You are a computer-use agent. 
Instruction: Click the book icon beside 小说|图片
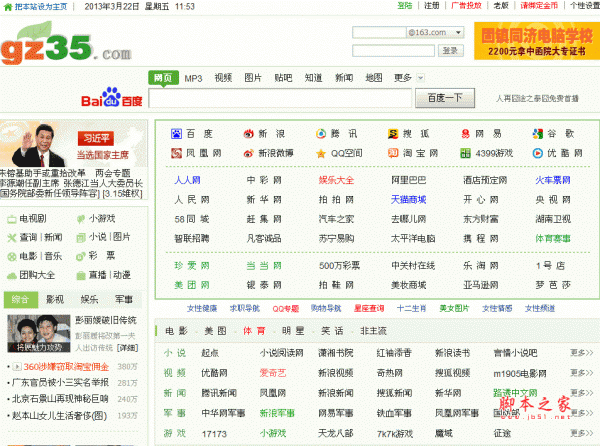[81, 238]
